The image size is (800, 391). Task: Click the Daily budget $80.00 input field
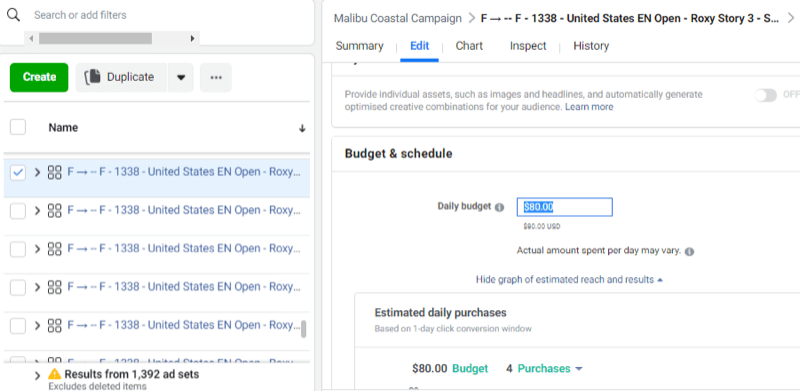click(564, 207)
